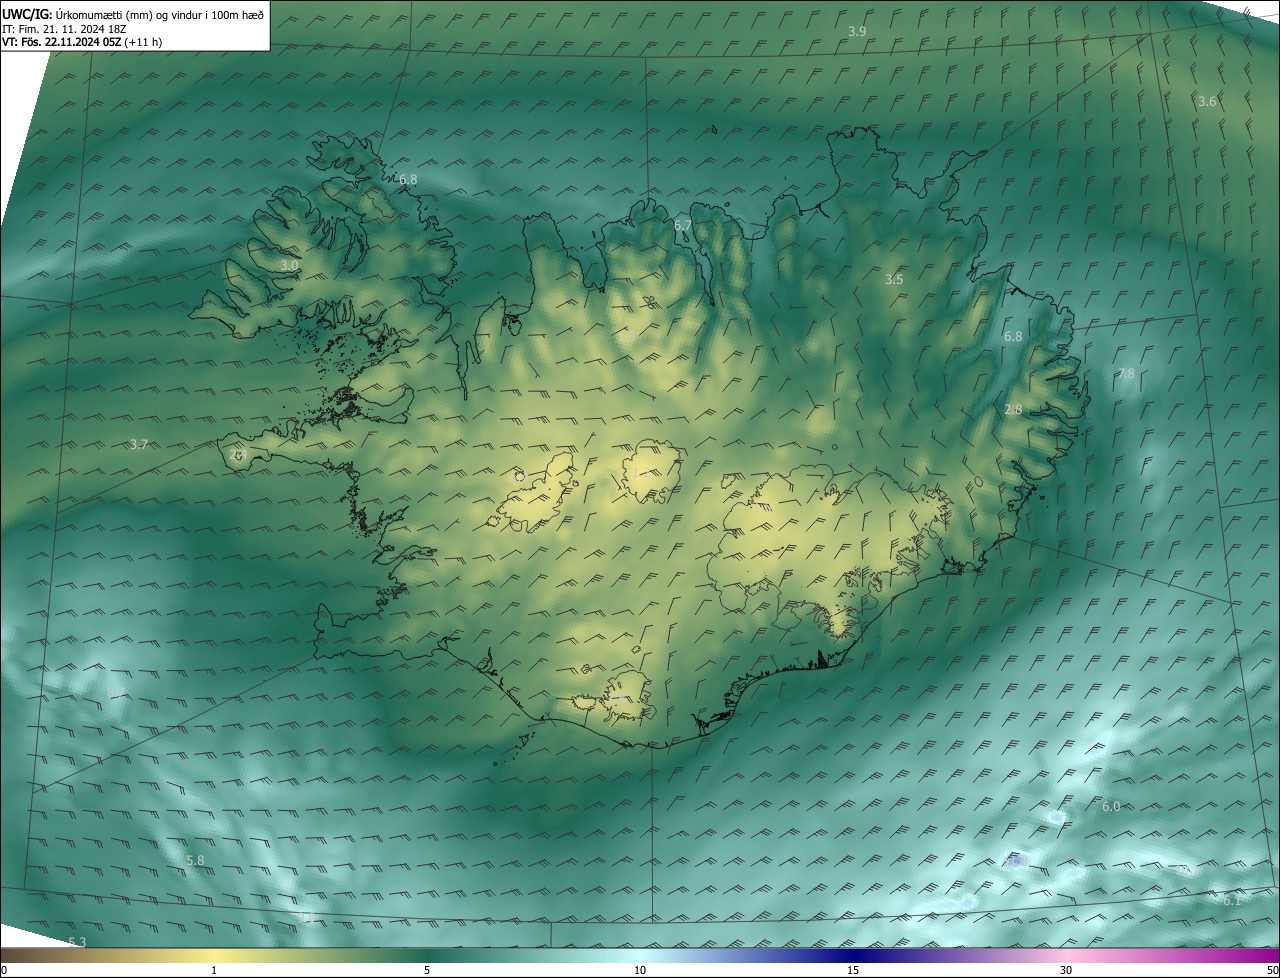This screenshot has height=978, width=1280.
Task: Click the valid time 'VT: Fös. 22.11.2024 05Z'
Action: pos(62,42)
